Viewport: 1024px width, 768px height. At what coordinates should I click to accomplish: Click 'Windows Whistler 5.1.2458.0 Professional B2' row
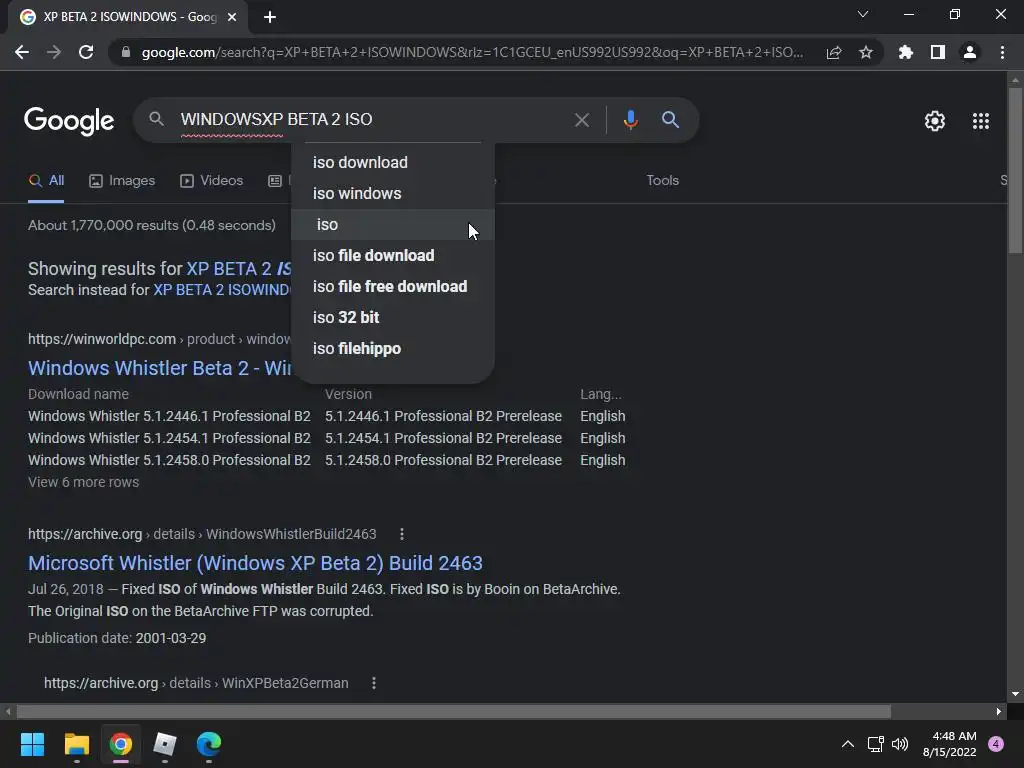click(169, 460)
